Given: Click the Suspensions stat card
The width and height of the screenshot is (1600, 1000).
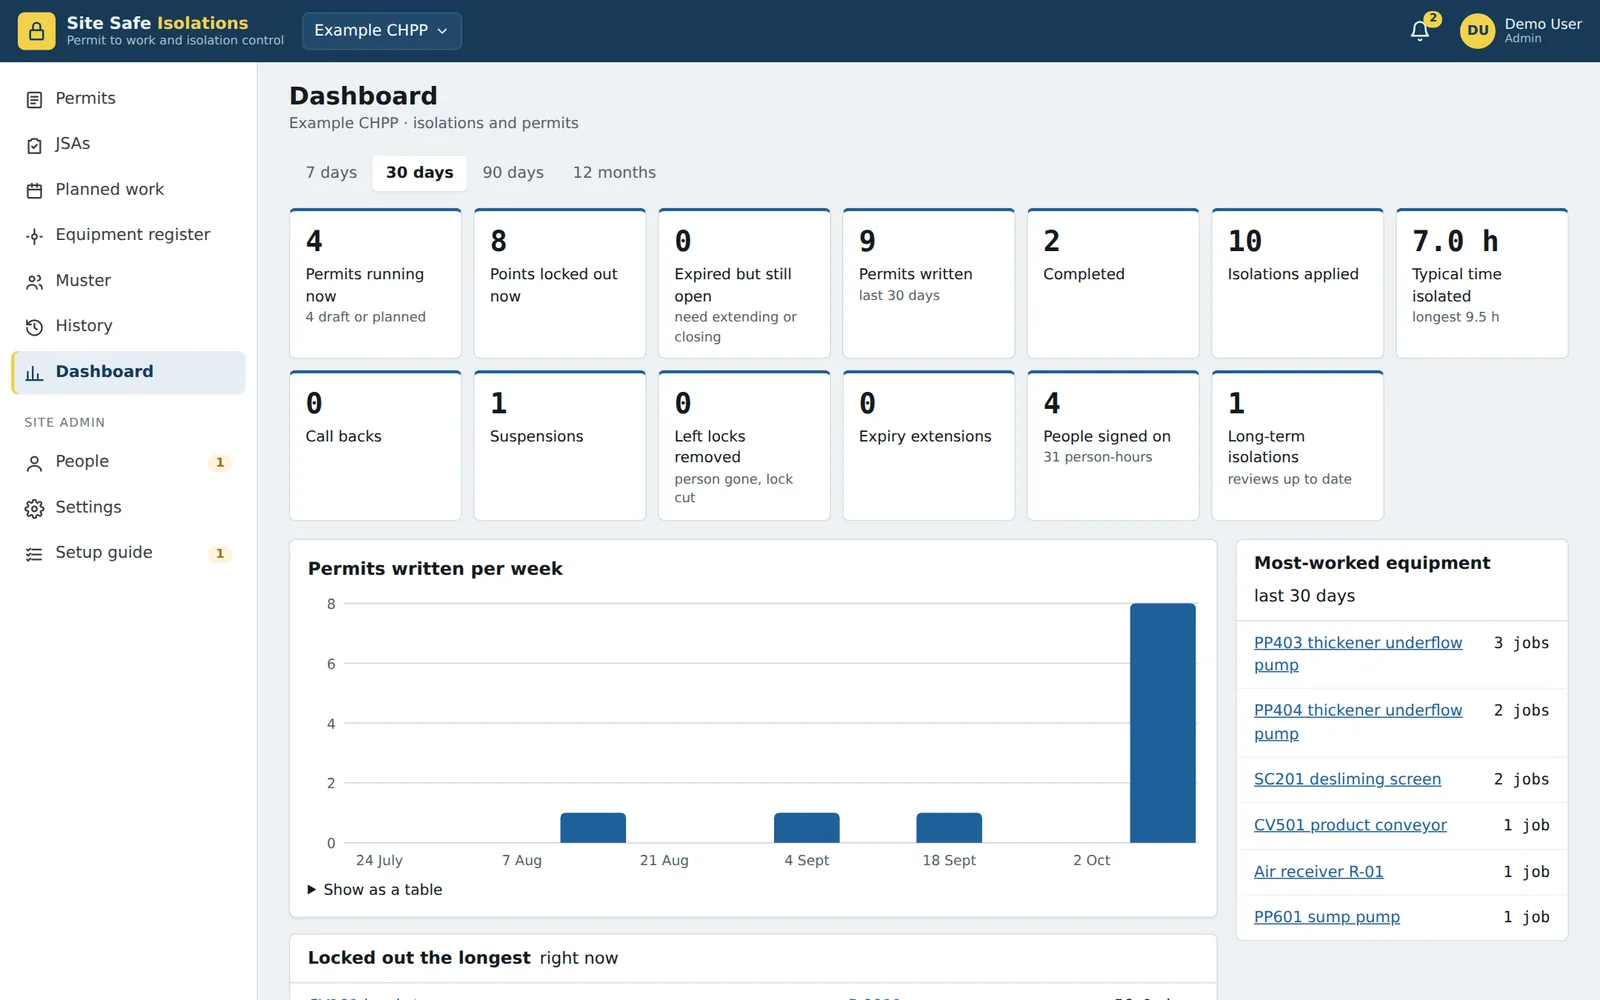Looking at the screenshot, I should pos(560,445).
